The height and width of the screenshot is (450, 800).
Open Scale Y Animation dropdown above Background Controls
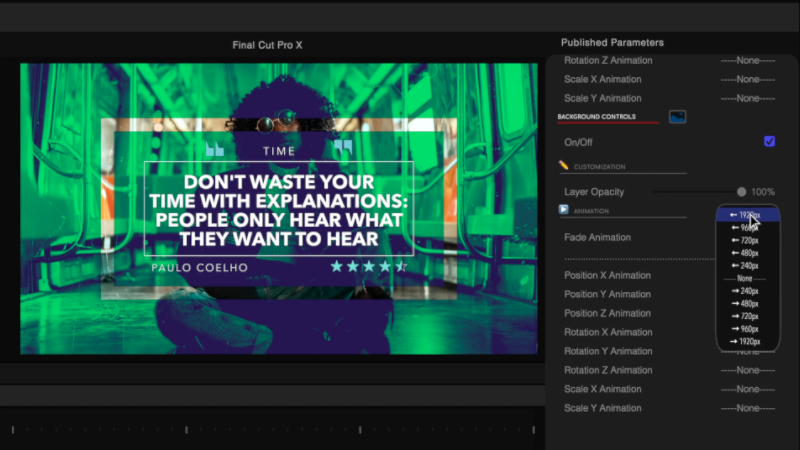point(748,98)
